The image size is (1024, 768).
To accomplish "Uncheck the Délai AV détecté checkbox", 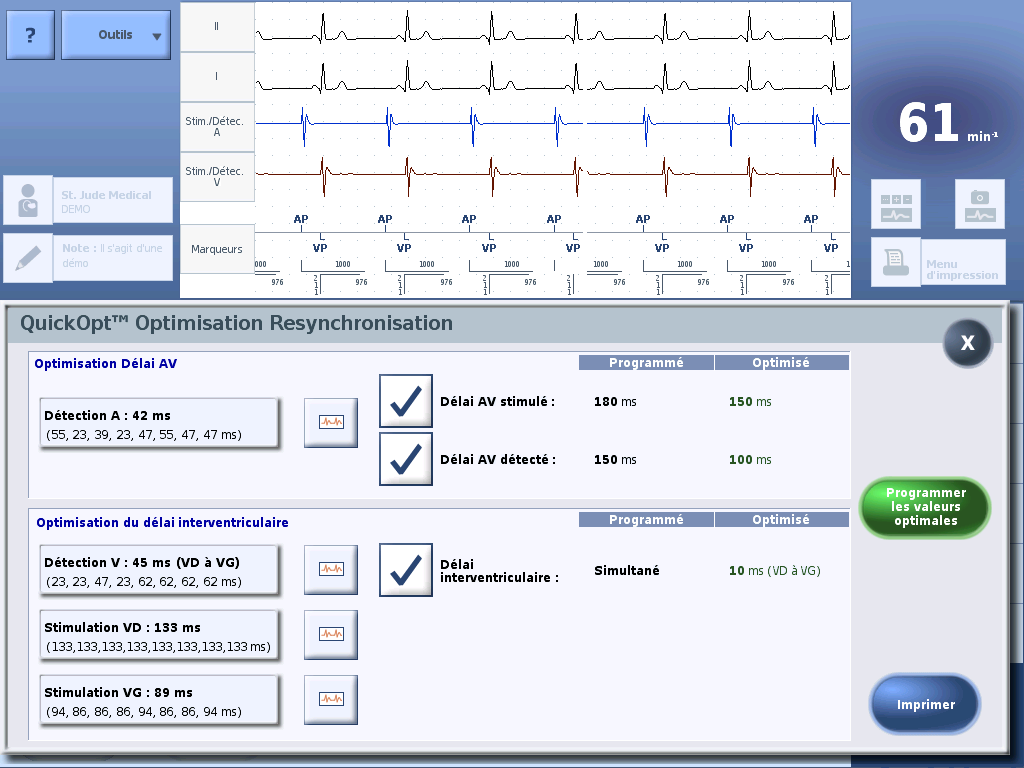I will (x=406, y=459).
